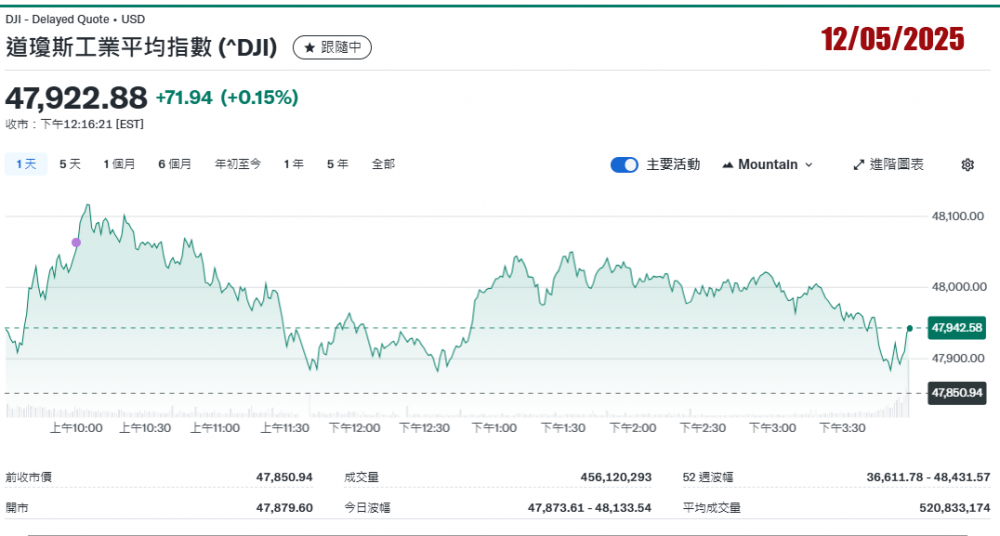Show the 6個月 chart range
The width and height of the screenshot is (1000, 536).
(174, 164)
